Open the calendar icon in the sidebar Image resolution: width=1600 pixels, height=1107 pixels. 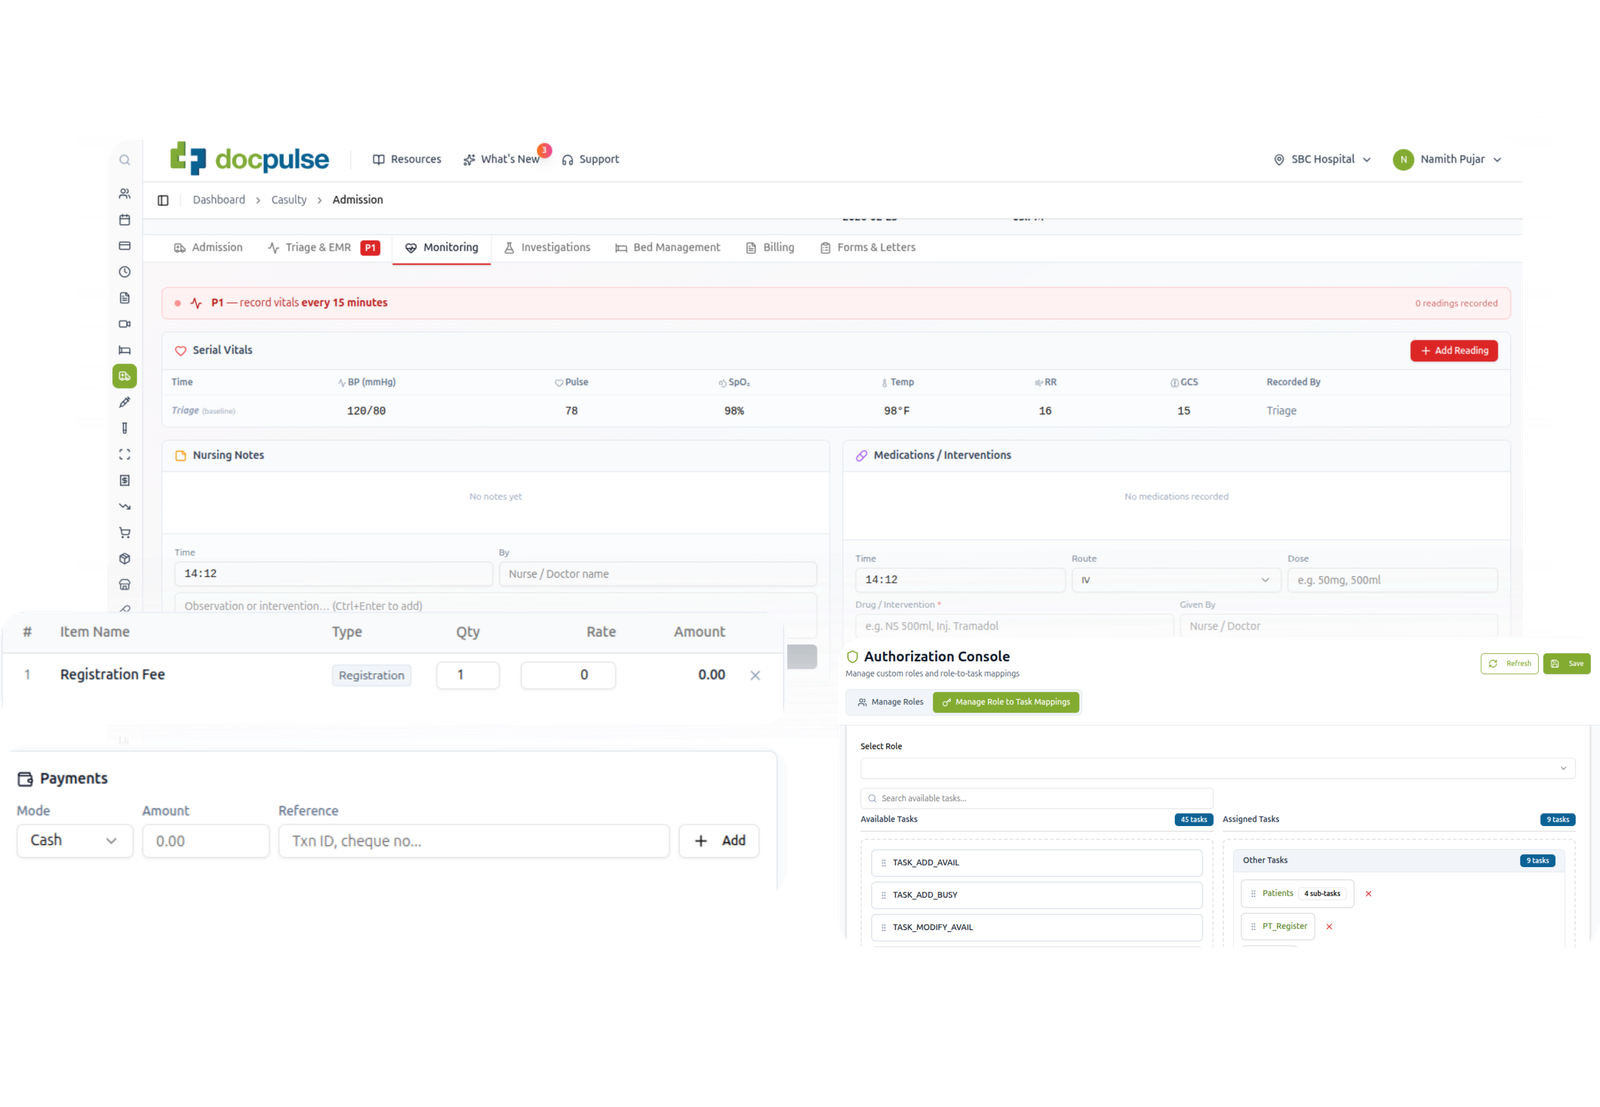[x=124, y=220]
